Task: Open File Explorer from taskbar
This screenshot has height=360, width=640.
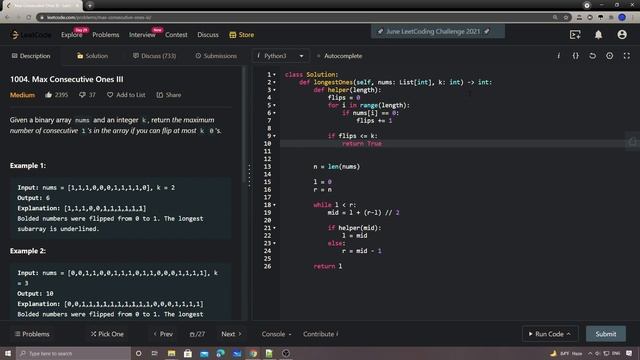Action: pyautogui.click(x=171, y=353)
